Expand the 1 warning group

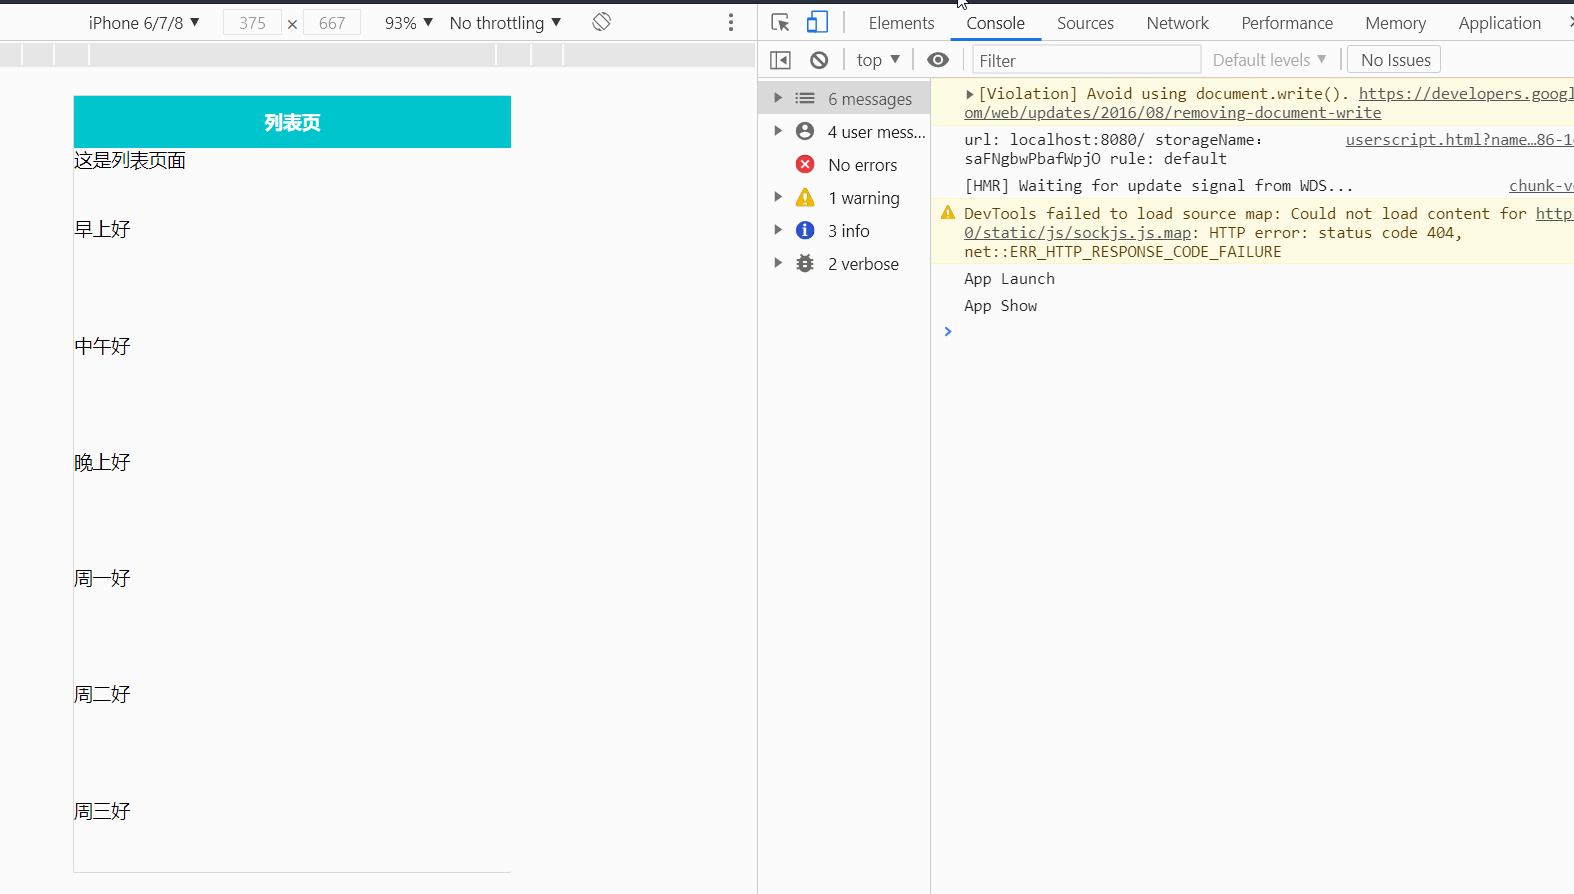tap(778, 197)
